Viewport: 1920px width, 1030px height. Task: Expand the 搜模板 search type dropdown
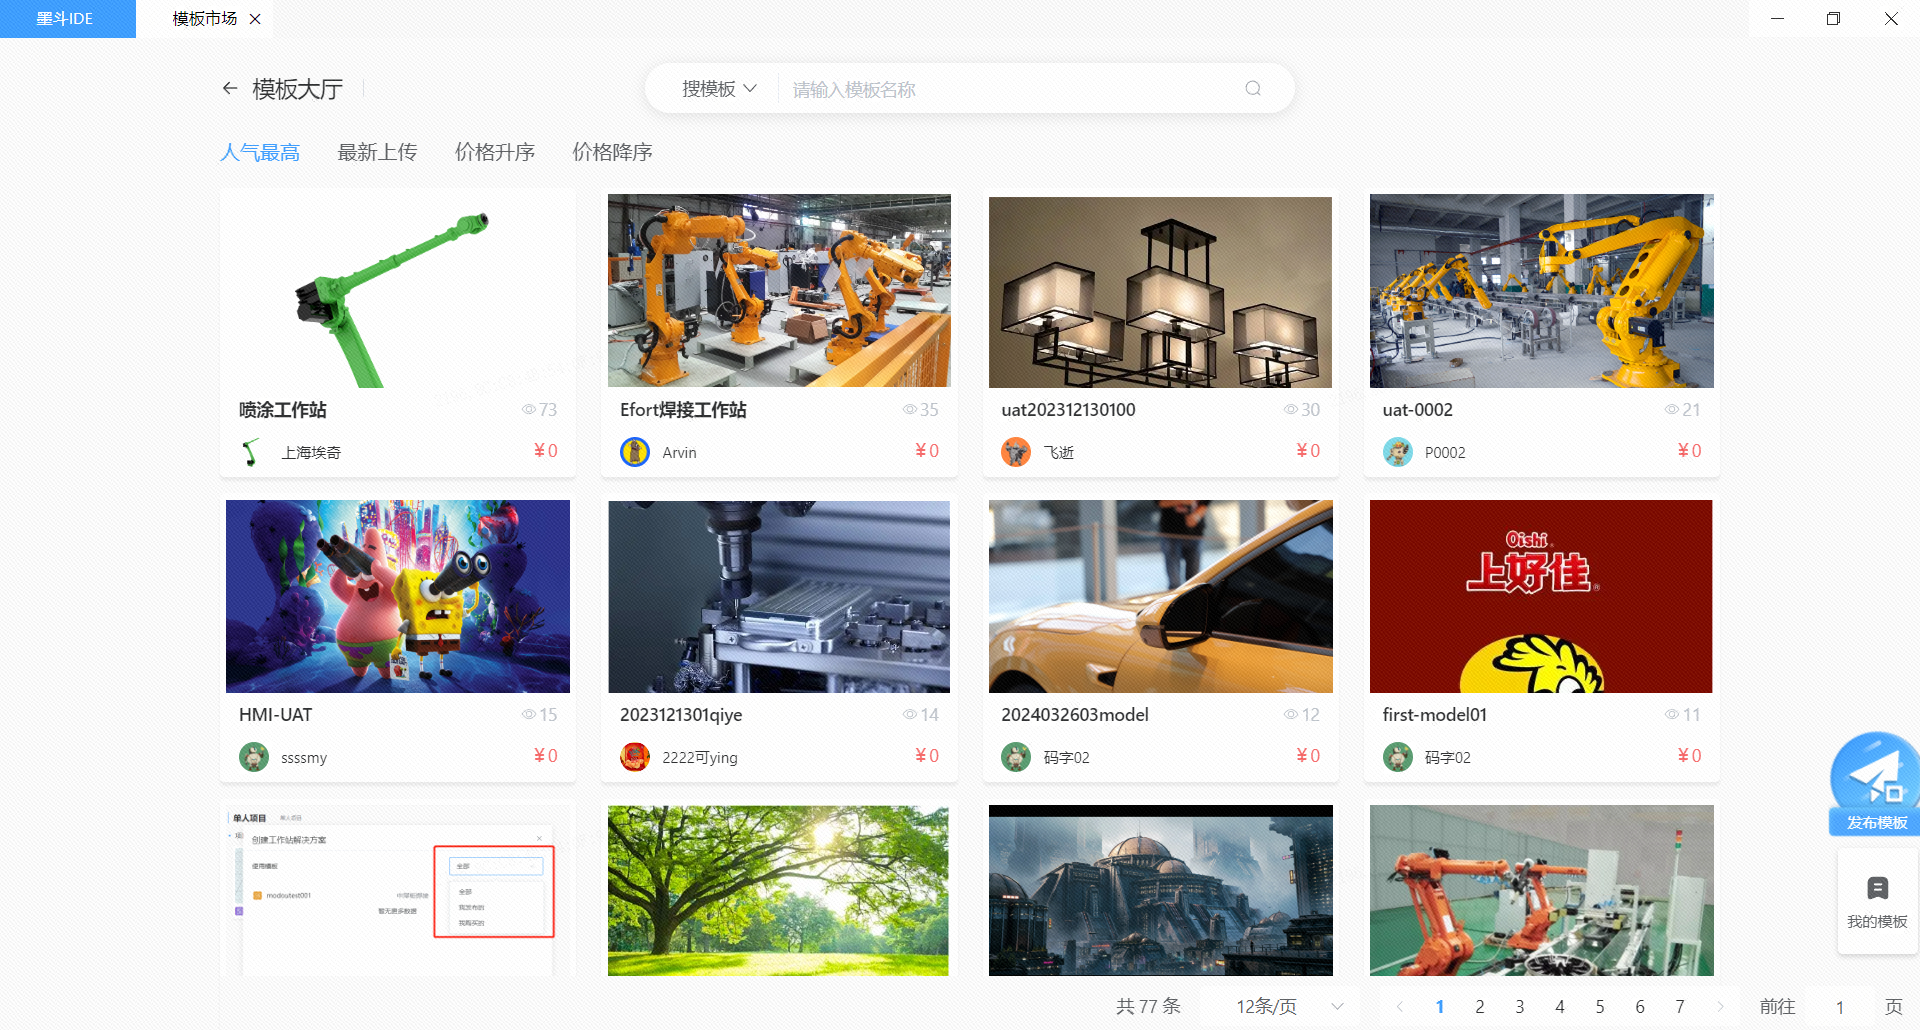718,89
